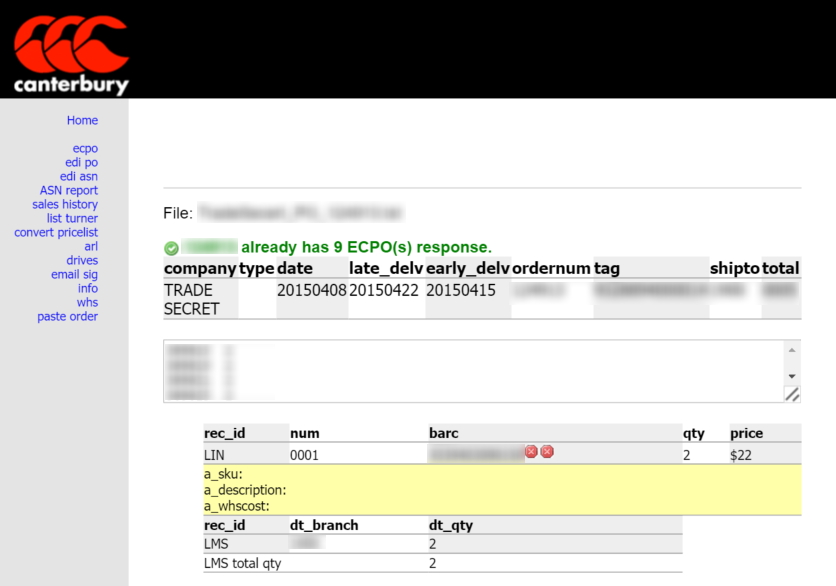The width and height of the screenshot is (836, 586).
Task: Go to the ecpo page
Action: click(85, 148)
